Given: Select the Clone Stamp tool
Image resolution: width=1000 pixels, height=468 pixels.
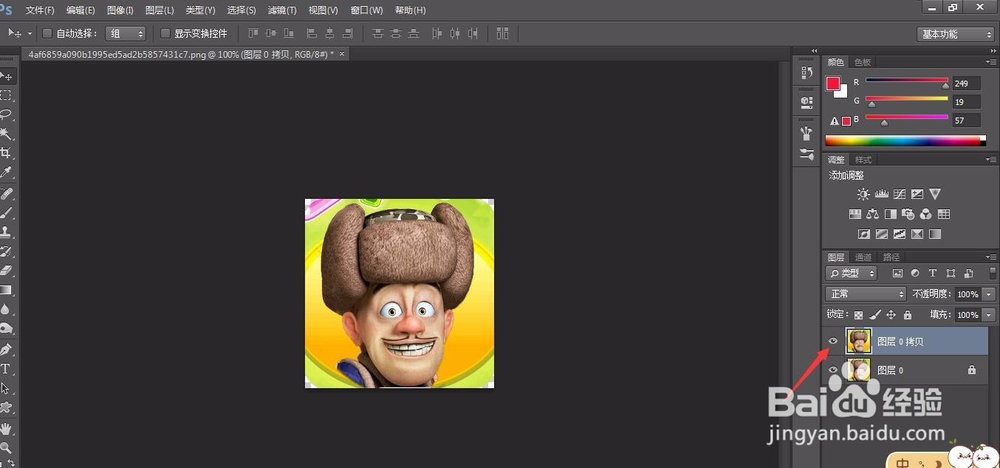Looking at the screenshot, I should pyautogui.click(x=6, y=231).
